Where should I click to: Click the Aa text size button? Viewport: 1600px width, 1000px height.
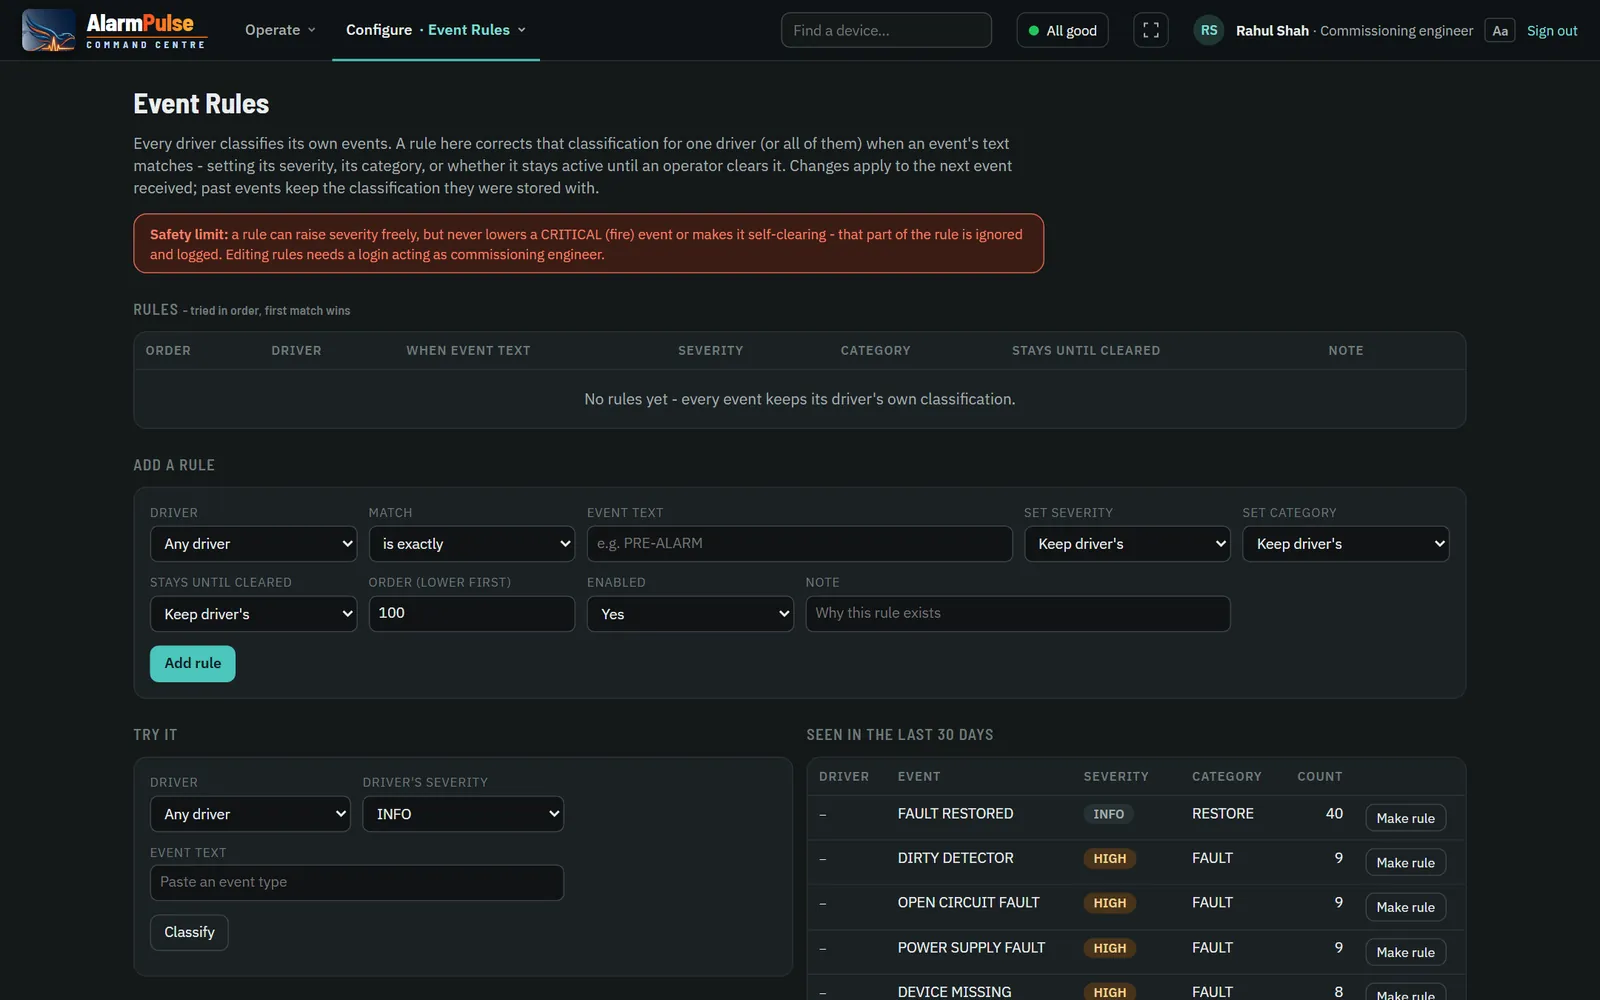pyautogui.click(x=1500, y=31)
